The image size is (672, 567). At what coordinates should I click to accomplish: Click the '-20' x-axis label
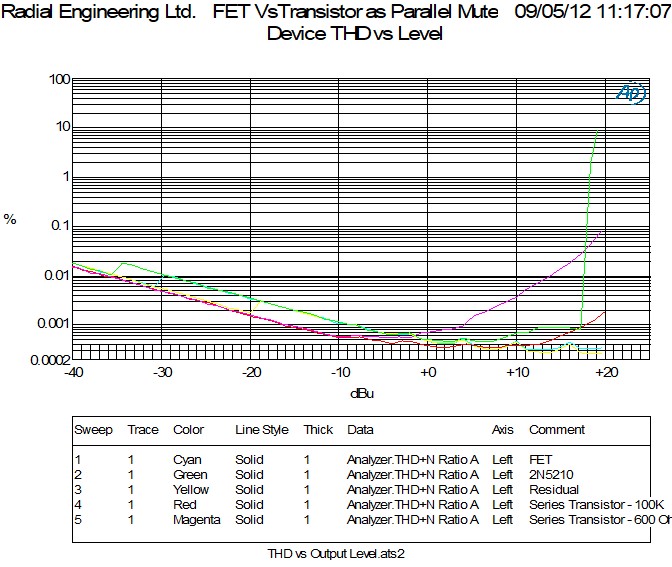pyautogui.click(x=252, y=372)
